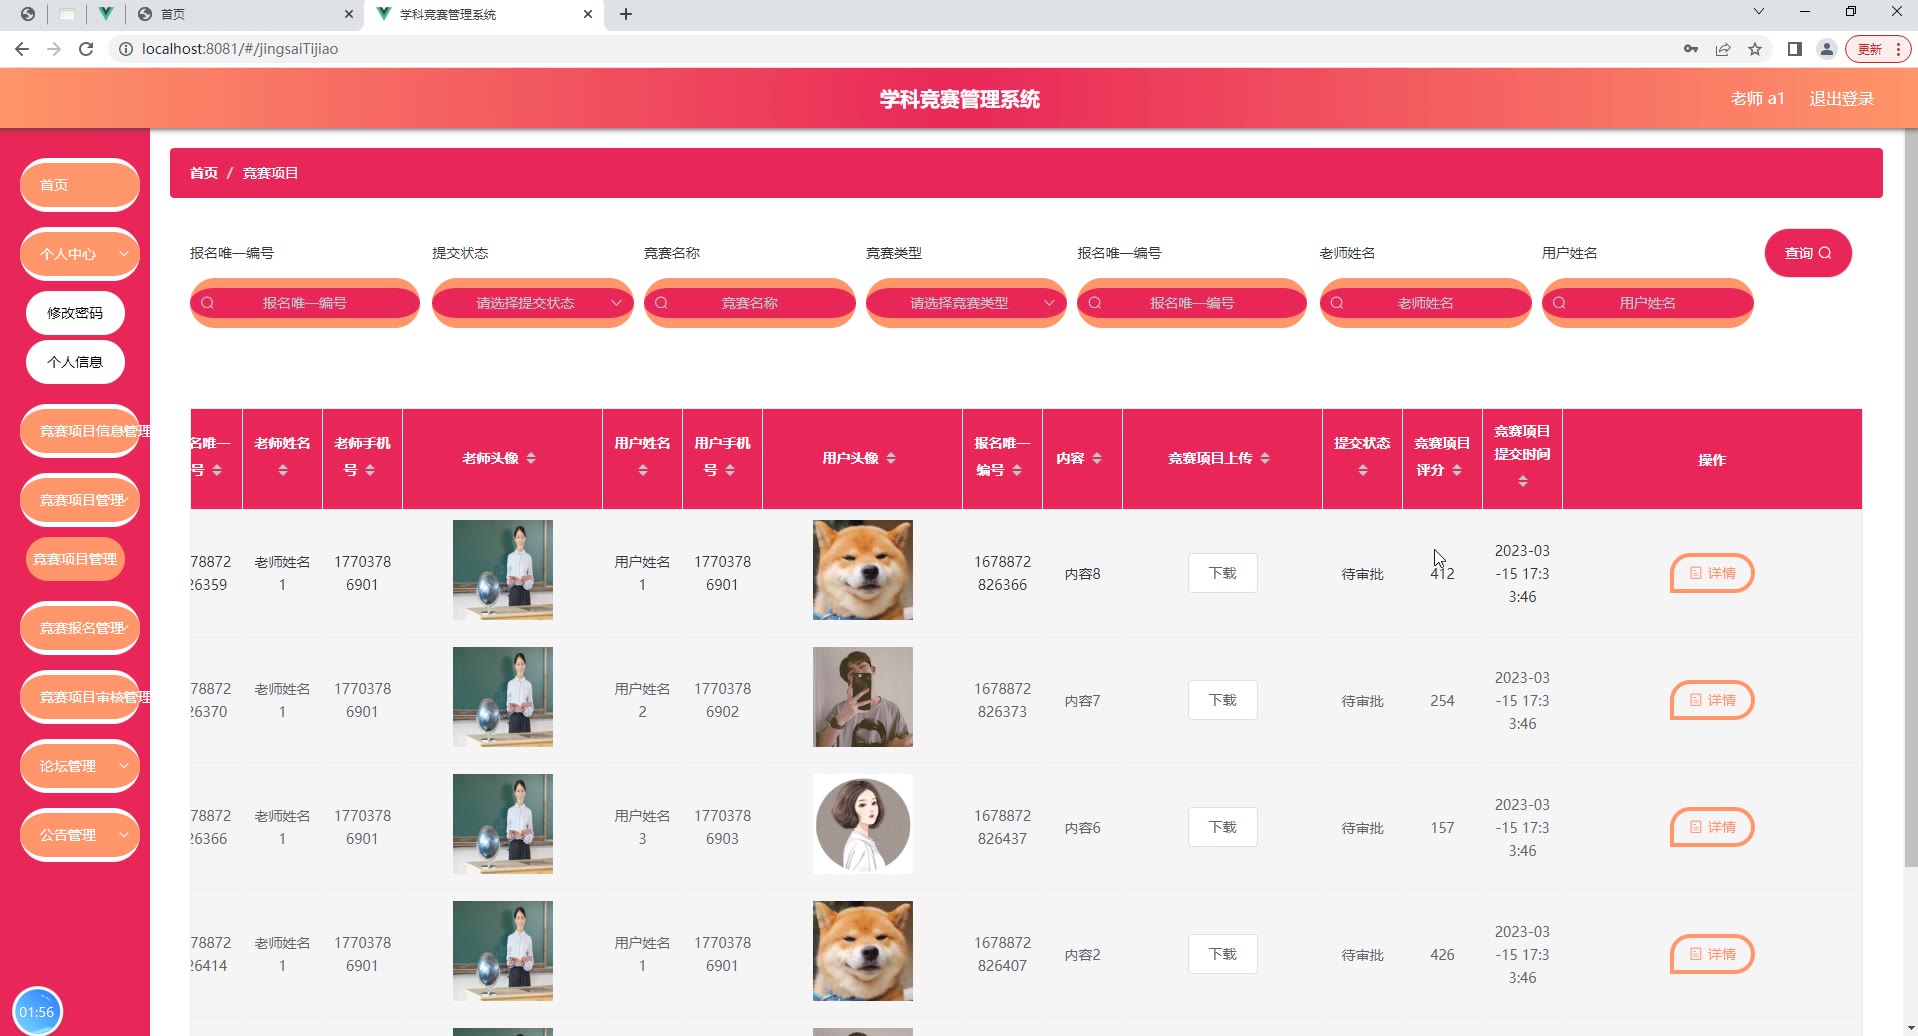Click the teacher photo in 内容8 row
1918x1036 pixels.
pos(503,570)
